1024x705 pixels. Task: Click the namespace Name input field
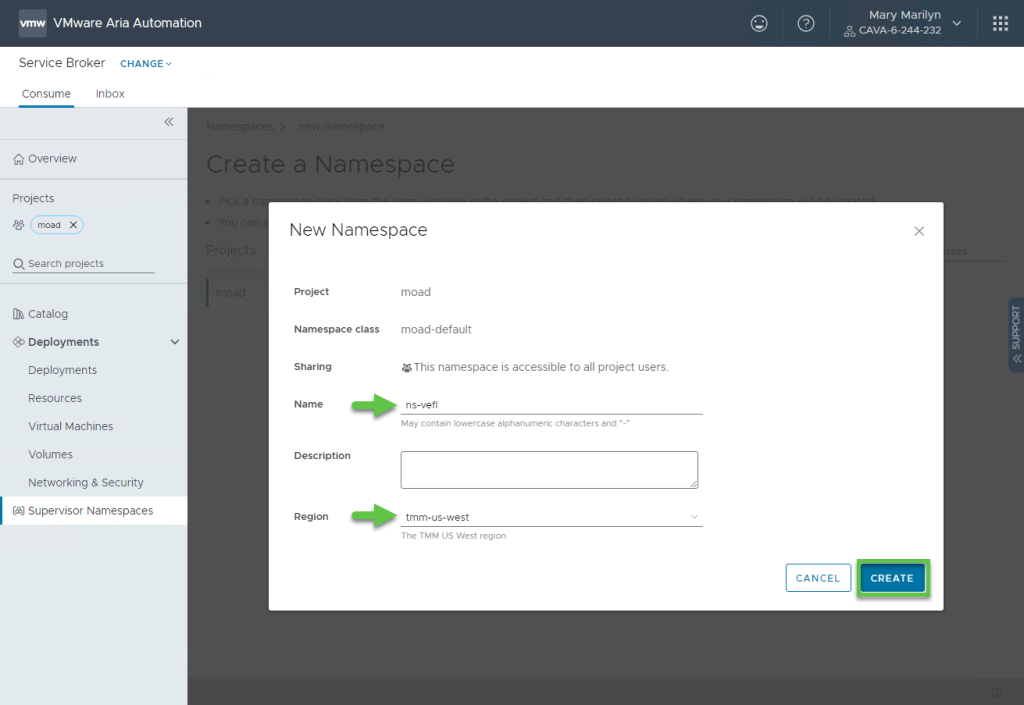pyautogui.click(x=551, y=405)
